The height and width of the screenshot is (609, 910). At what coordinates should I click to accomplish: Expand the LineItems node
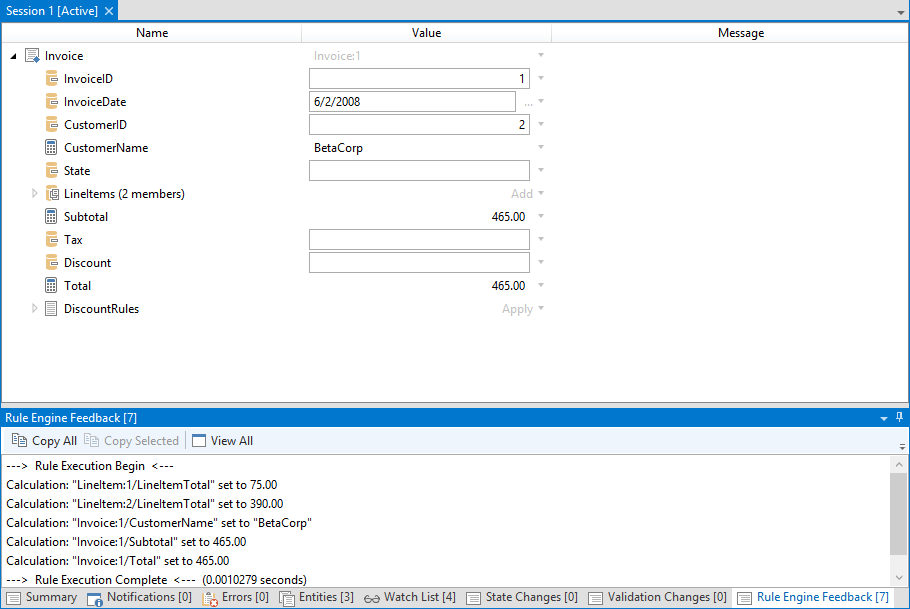(35, 194)
